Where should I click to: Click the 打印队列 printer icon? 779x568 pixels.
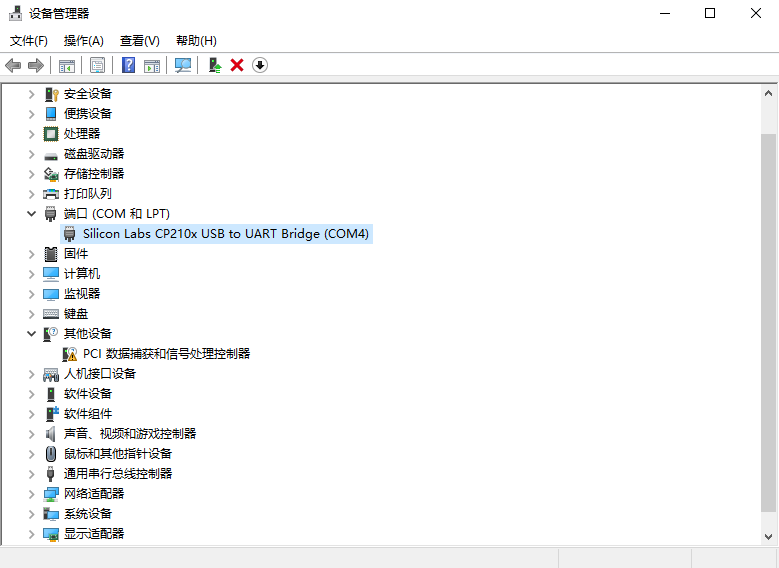click(x=51, y=194)
